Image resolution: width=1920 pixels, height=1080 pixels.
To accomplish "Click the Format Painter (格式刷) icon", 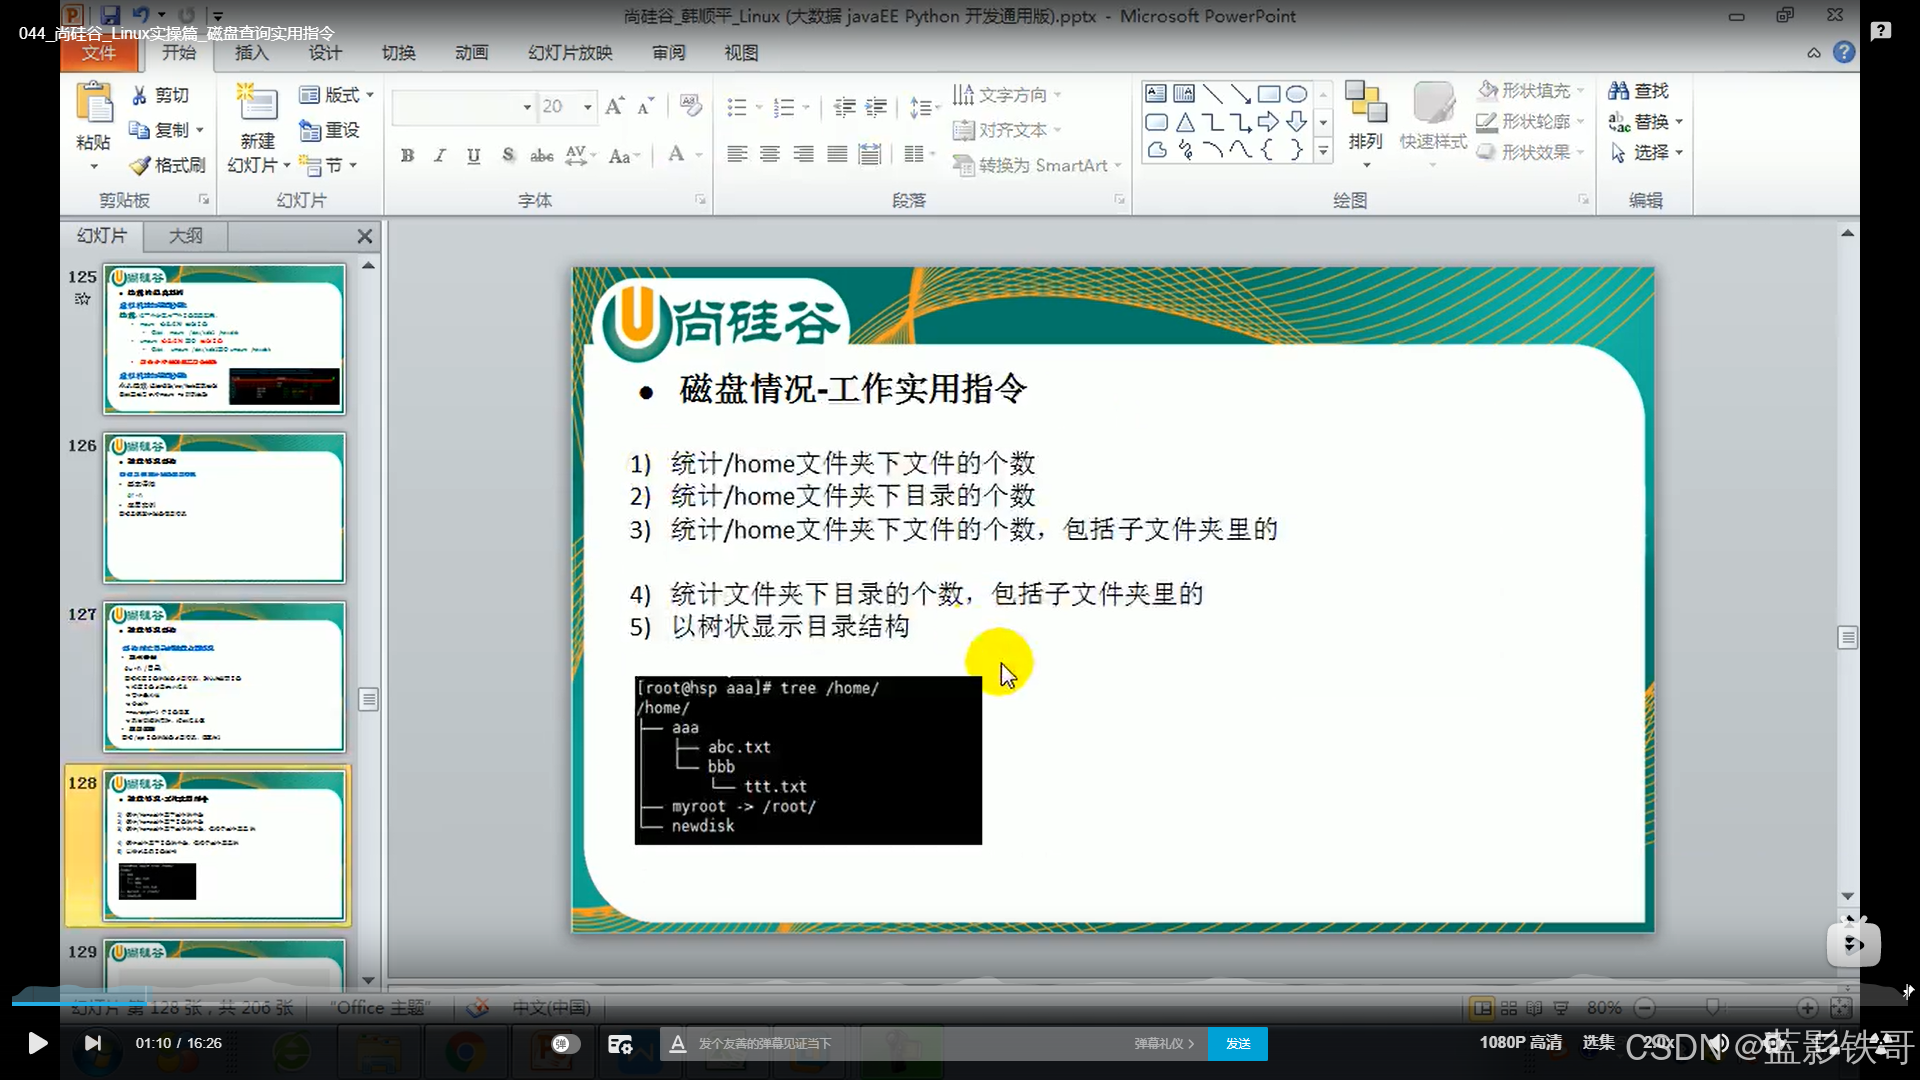I will click(x=140, y=165).
